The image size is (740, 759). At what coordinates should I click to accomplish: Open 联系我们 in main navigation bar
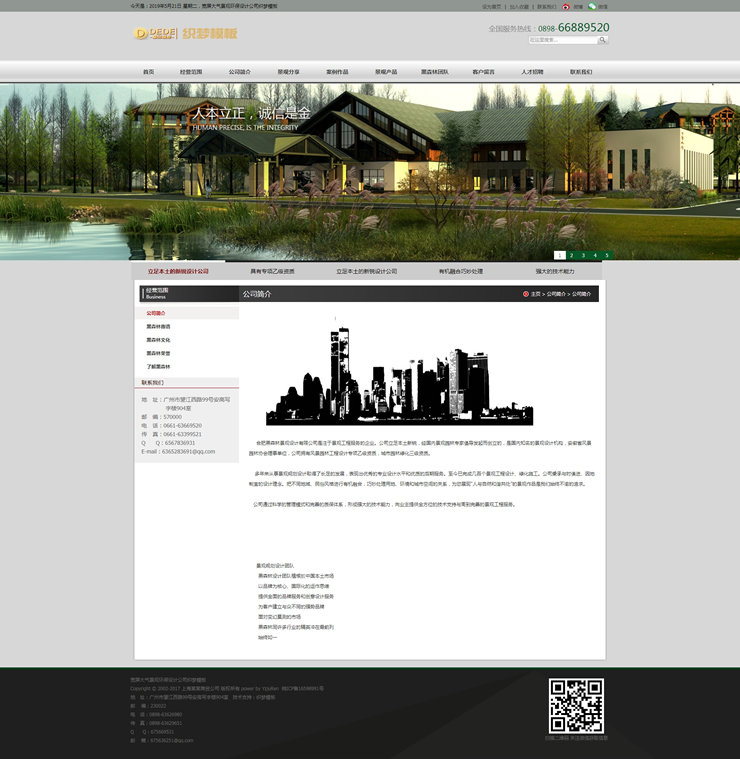coord(581,72)
